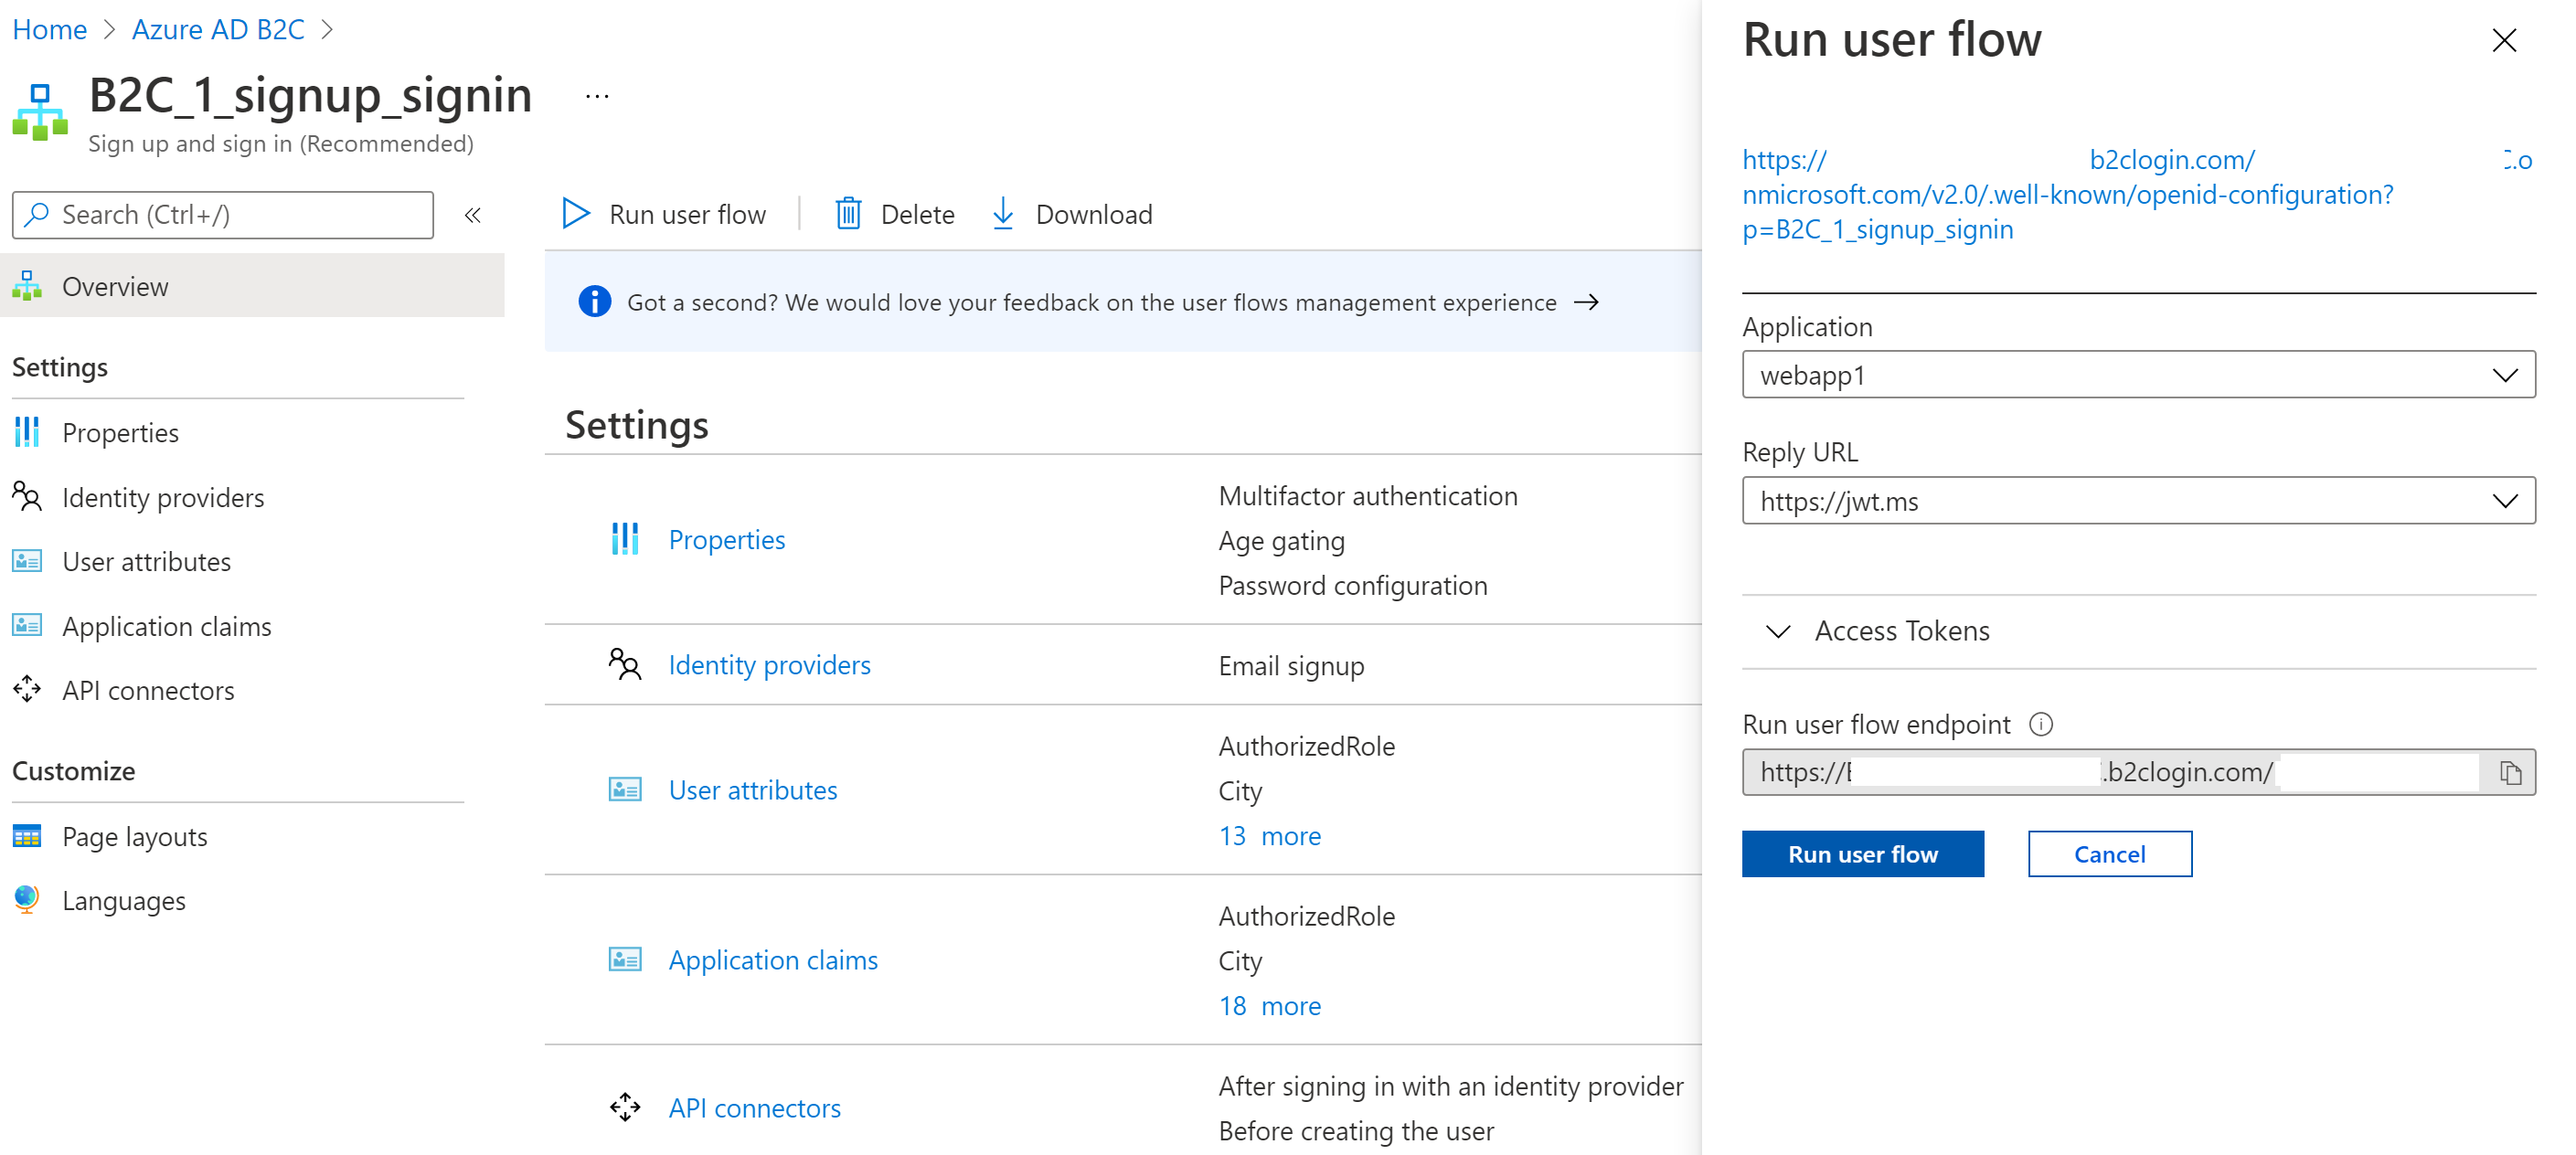Viewport: 2576px width, 1155px height.
Task: Collapse the sidebar with double-chevron icon
Action: click(x=473, y=215)
